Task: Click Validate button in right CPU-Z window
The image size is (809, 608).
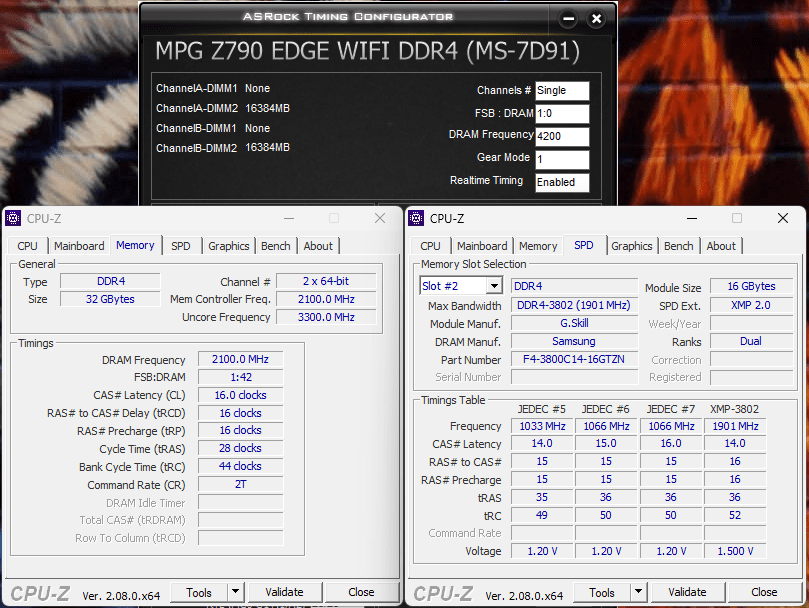Action: click(687, 592)
